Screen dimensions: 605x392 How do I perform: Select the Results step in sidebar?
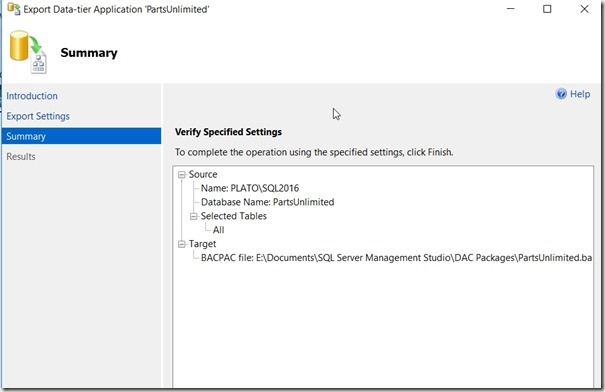click(x=21, y=156)
